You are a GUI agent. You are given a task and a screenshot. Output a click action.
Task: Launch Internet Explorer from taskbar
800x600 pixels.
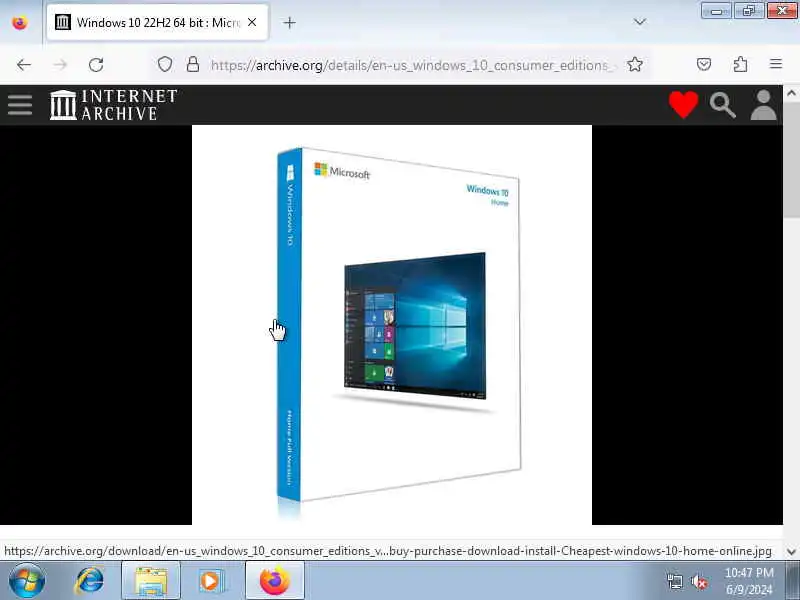coord(89,581)
